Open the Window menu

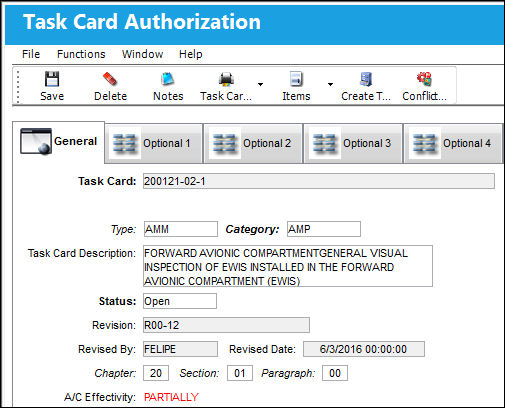(142, 54)
